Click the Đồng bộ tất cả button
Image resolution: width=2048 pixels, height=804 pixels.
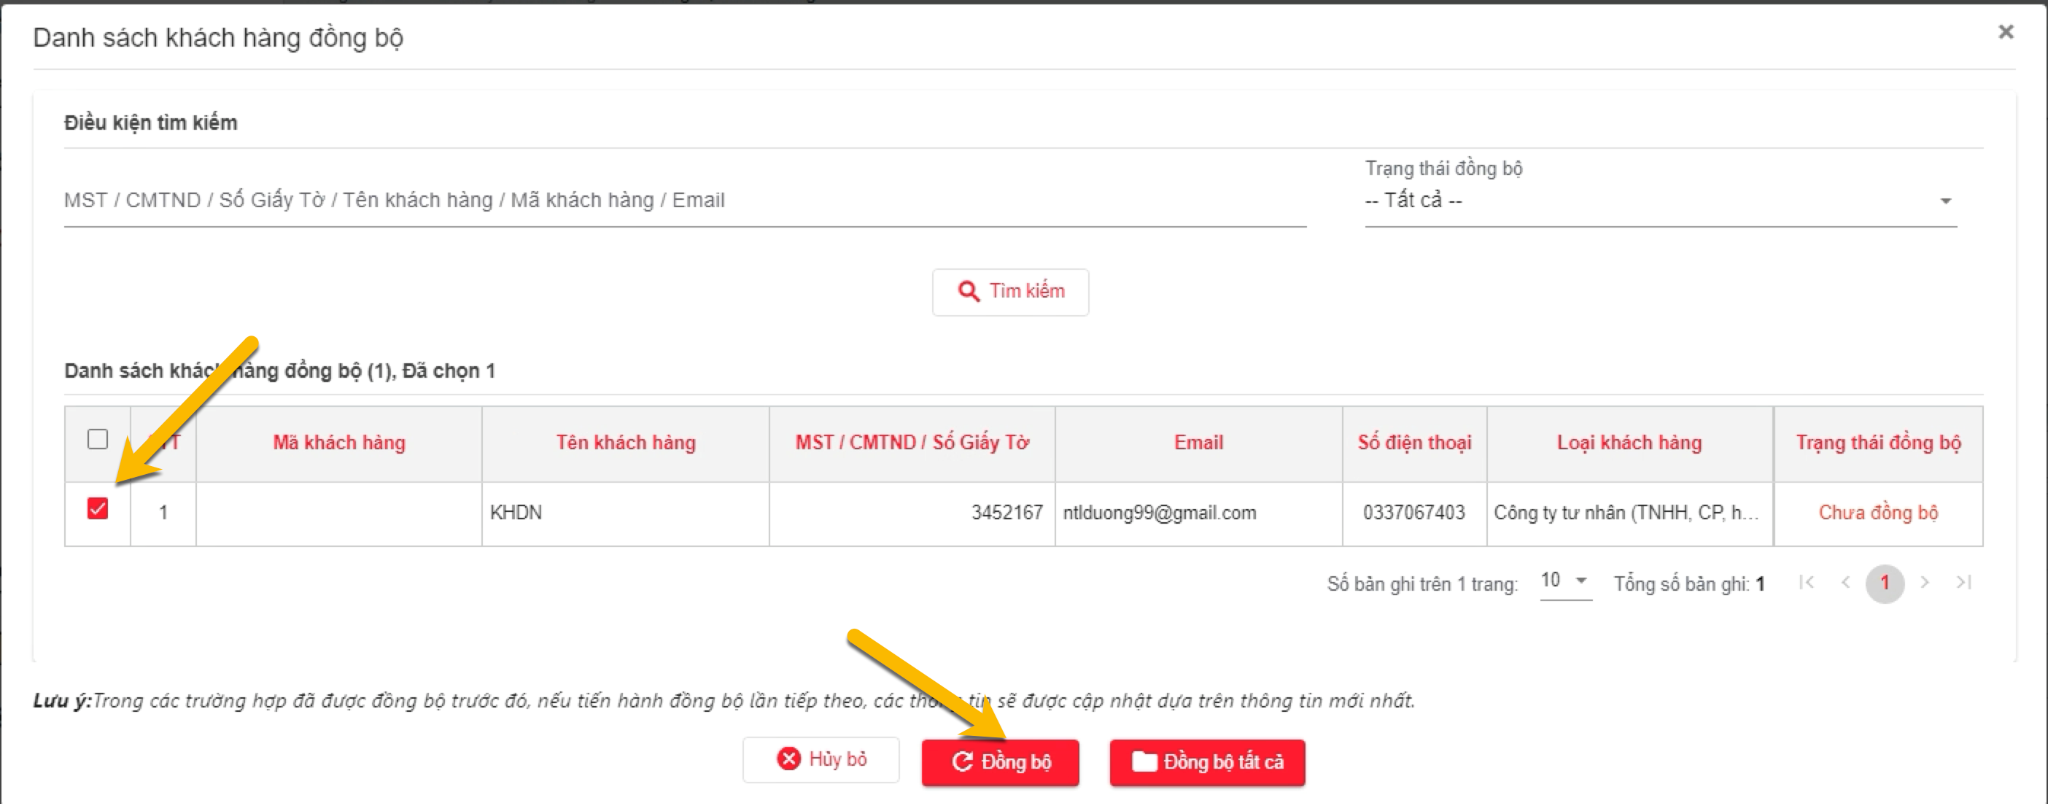pos(1207,762)
